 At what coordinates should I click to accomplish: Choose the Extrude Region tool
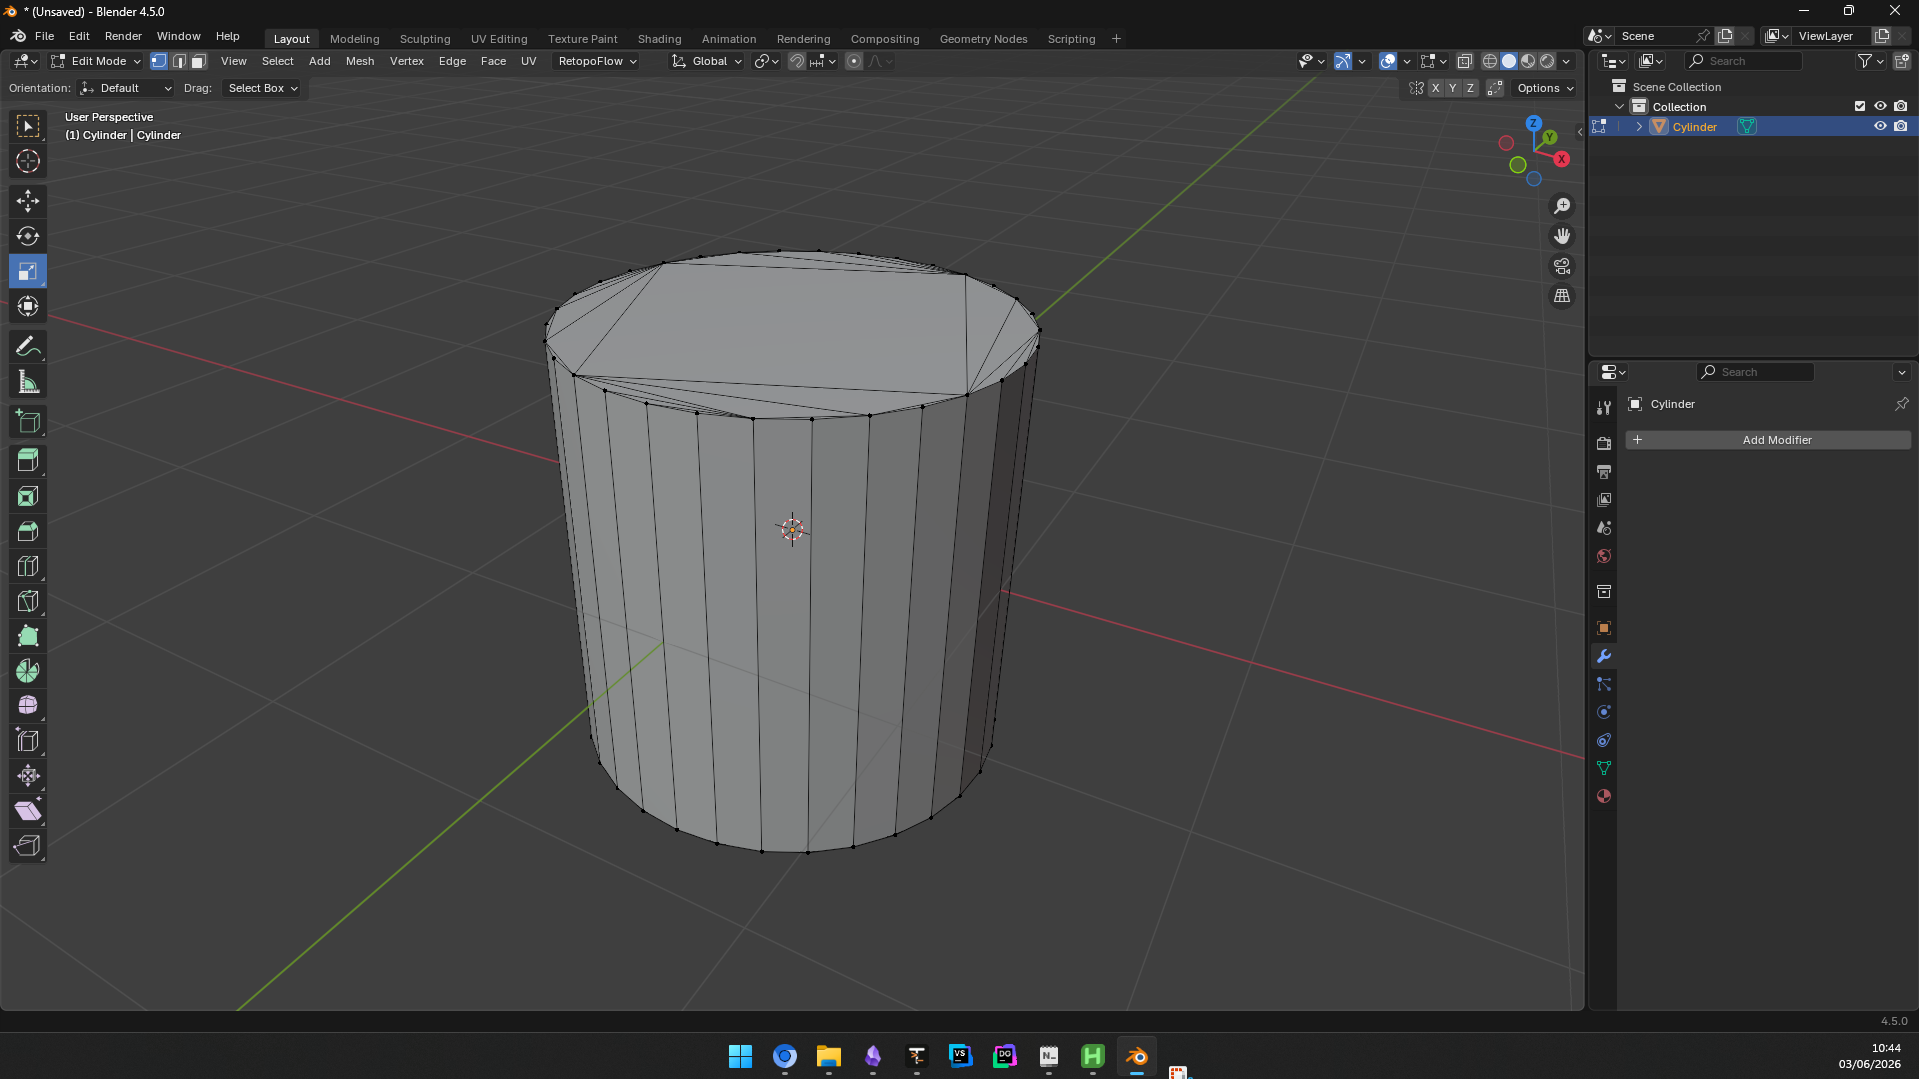point(28,461)
